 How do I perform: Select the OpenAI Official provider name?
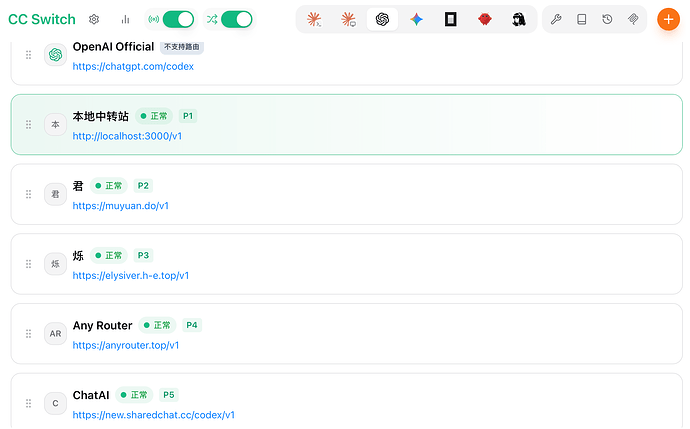click(x=114, y=47)
